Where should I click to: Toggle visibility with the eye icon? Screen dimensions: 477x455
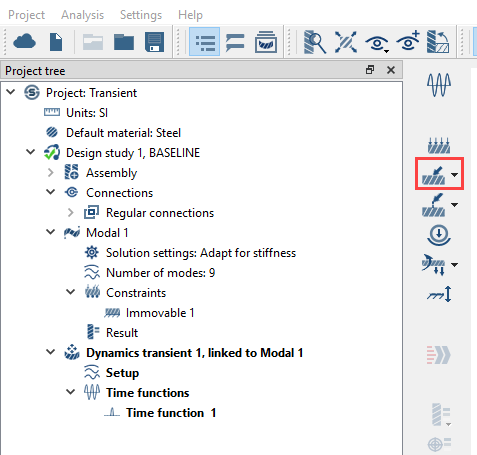[x=377, y=43]
